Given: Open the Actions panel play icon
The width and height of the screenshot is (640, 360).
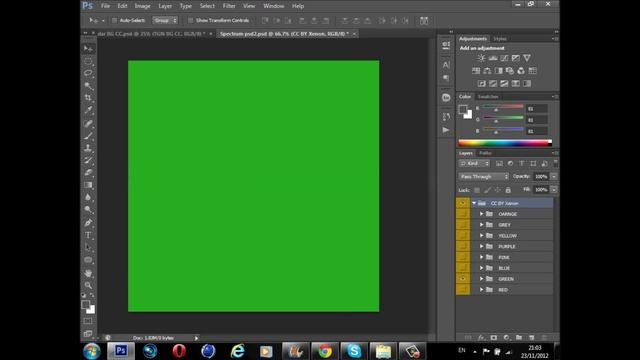Looking at the screenshot, I should pyautogui.click(x=446, y=130).
